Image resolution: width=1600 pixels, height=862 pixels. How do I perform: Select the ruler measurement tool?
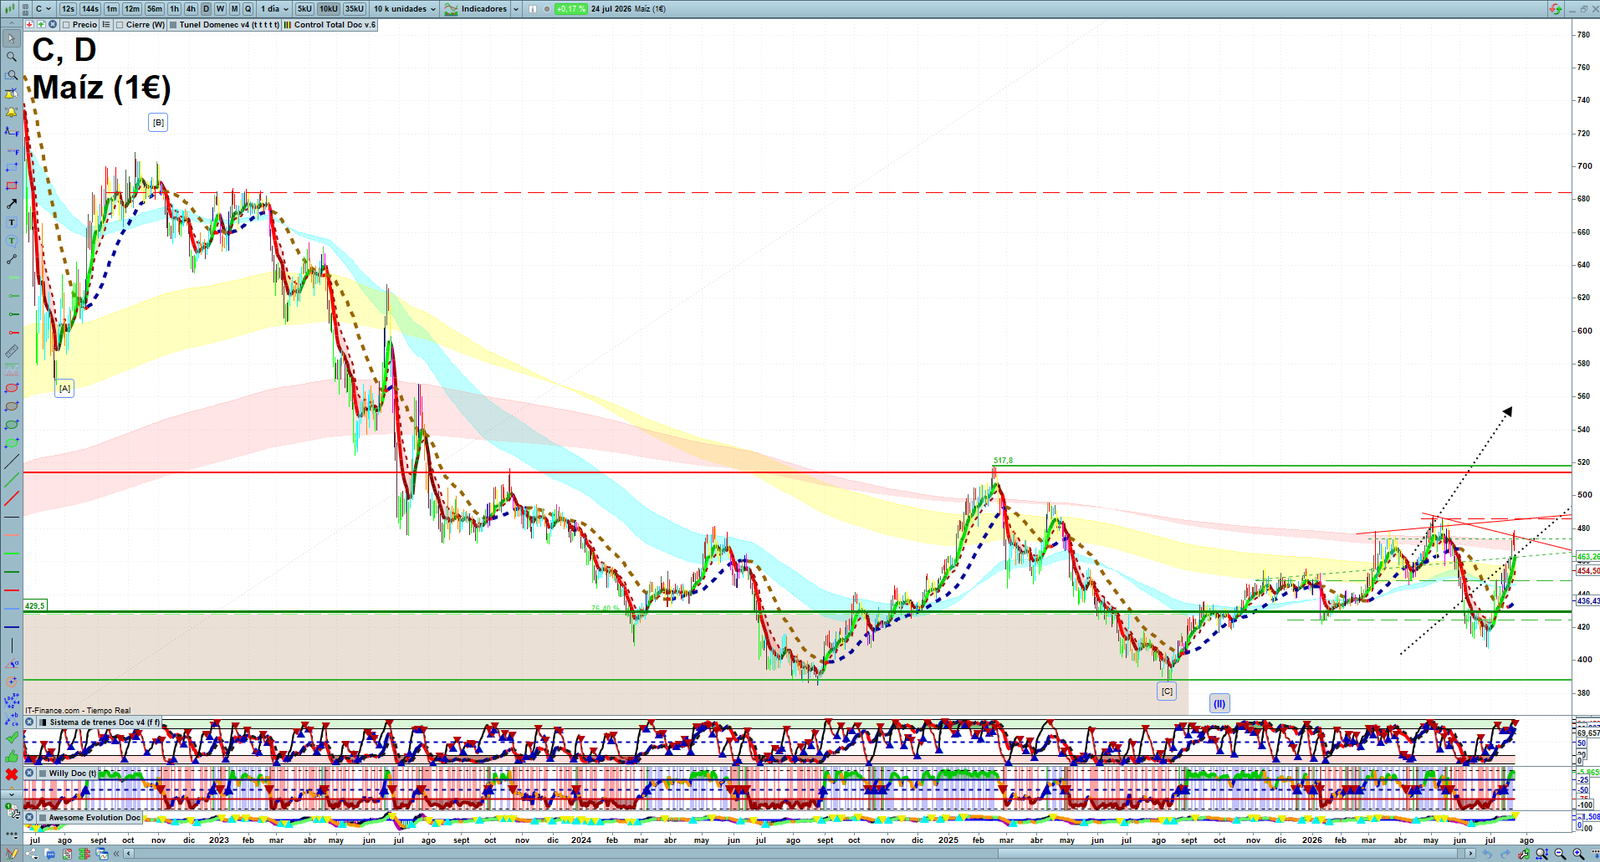point(11,351)
